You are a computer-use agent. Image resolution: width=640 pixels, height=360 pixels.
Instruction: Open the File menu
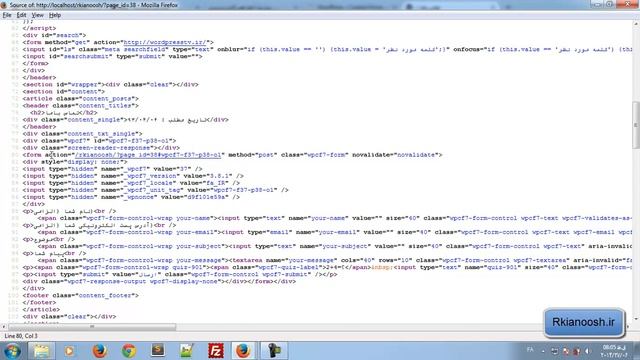7,15
